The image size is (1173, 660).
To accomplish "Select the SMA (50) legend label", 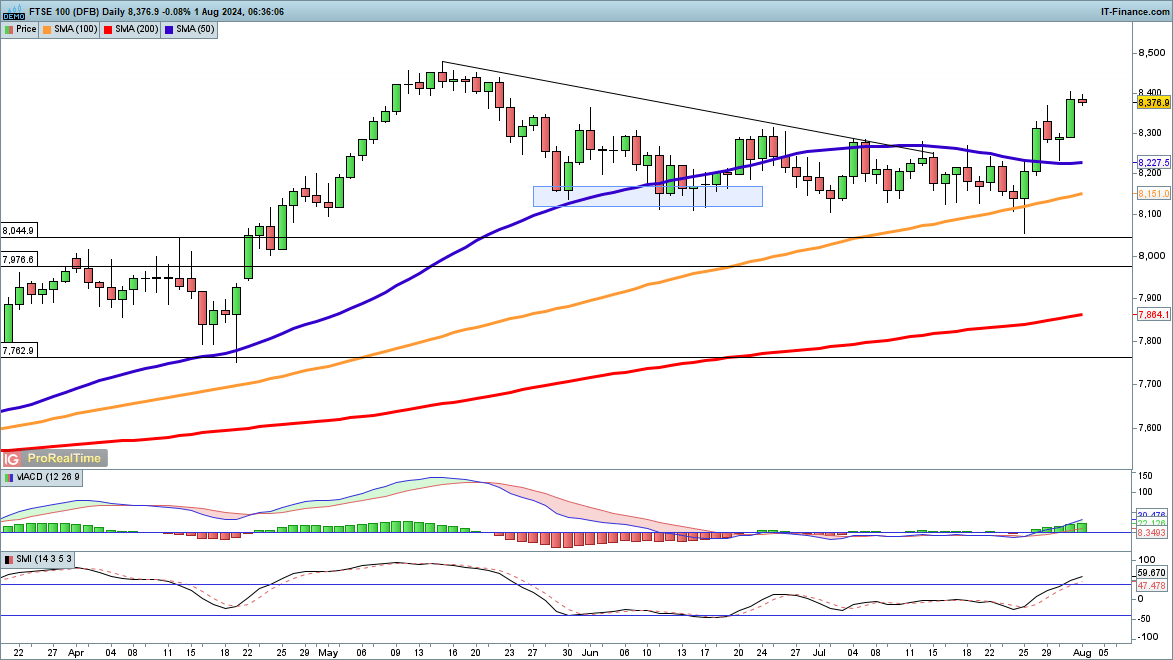I will pos(194,30).
